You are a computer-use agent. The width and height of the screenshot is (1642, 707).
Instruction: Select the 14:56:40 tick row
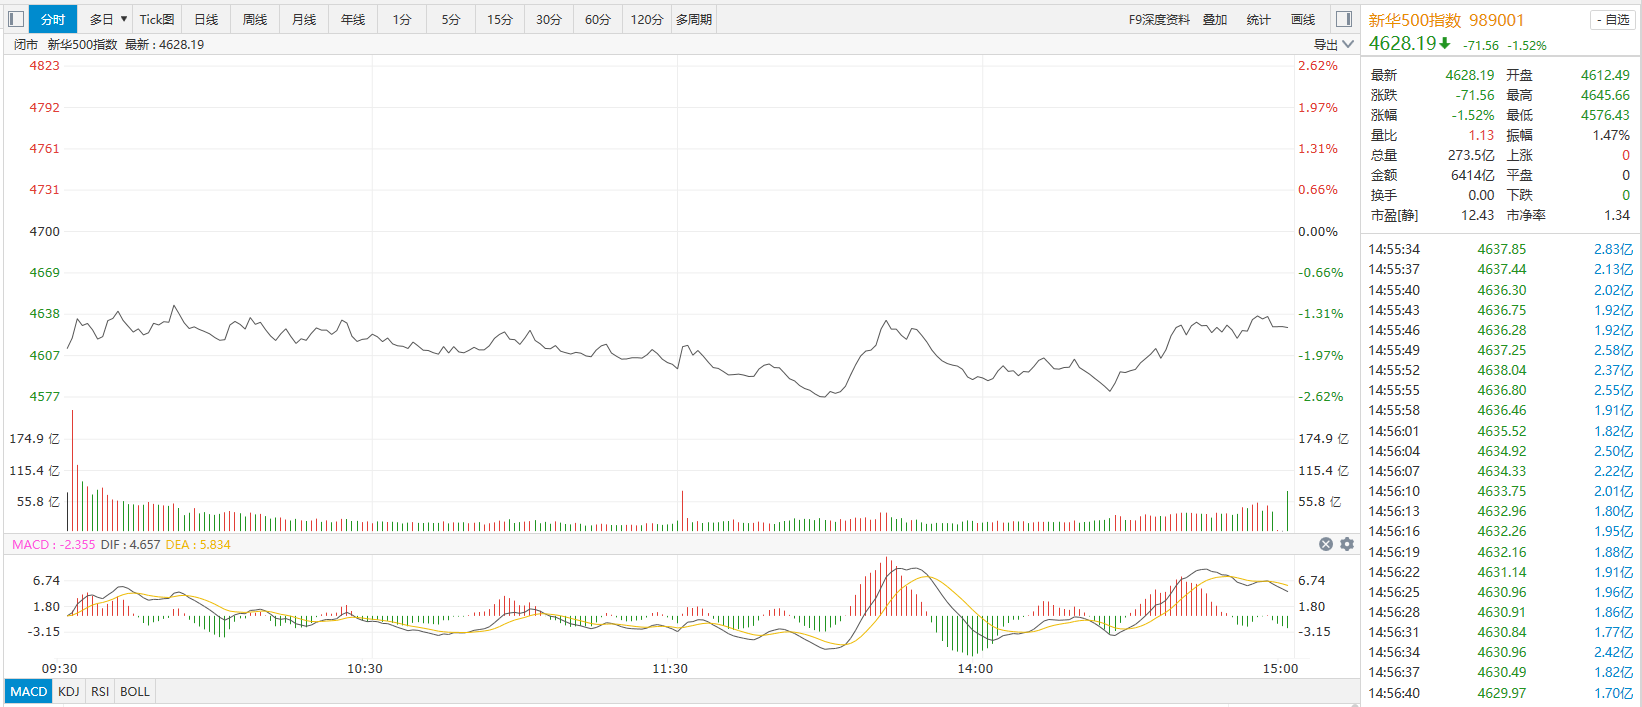pos(1500,693)
